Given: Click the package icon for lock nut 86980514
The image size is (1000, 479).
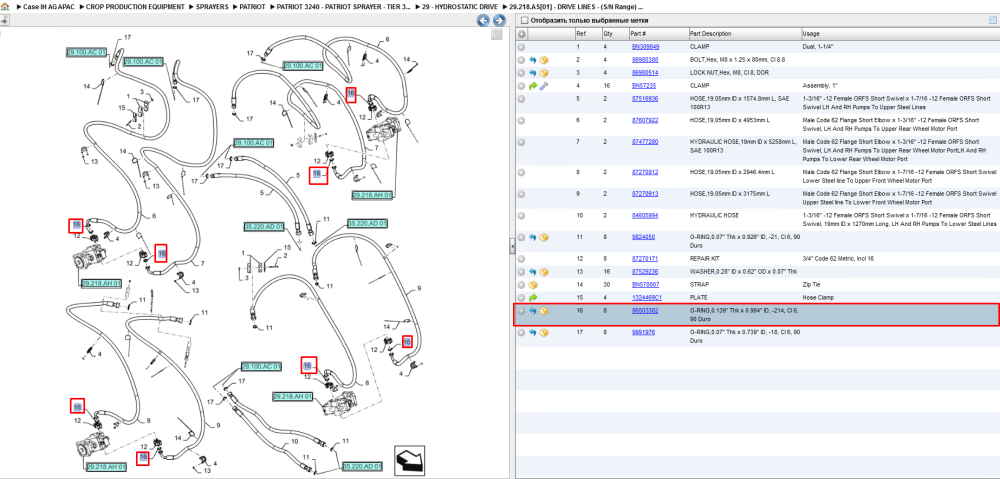Looking at the screenshot, I should [x=544, y=73].
